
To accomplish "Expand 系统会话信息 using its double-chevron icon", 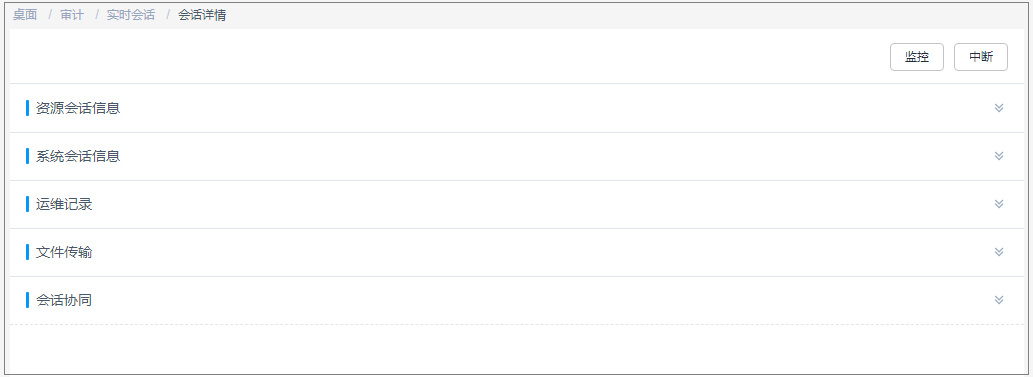I will click(999, 156).
